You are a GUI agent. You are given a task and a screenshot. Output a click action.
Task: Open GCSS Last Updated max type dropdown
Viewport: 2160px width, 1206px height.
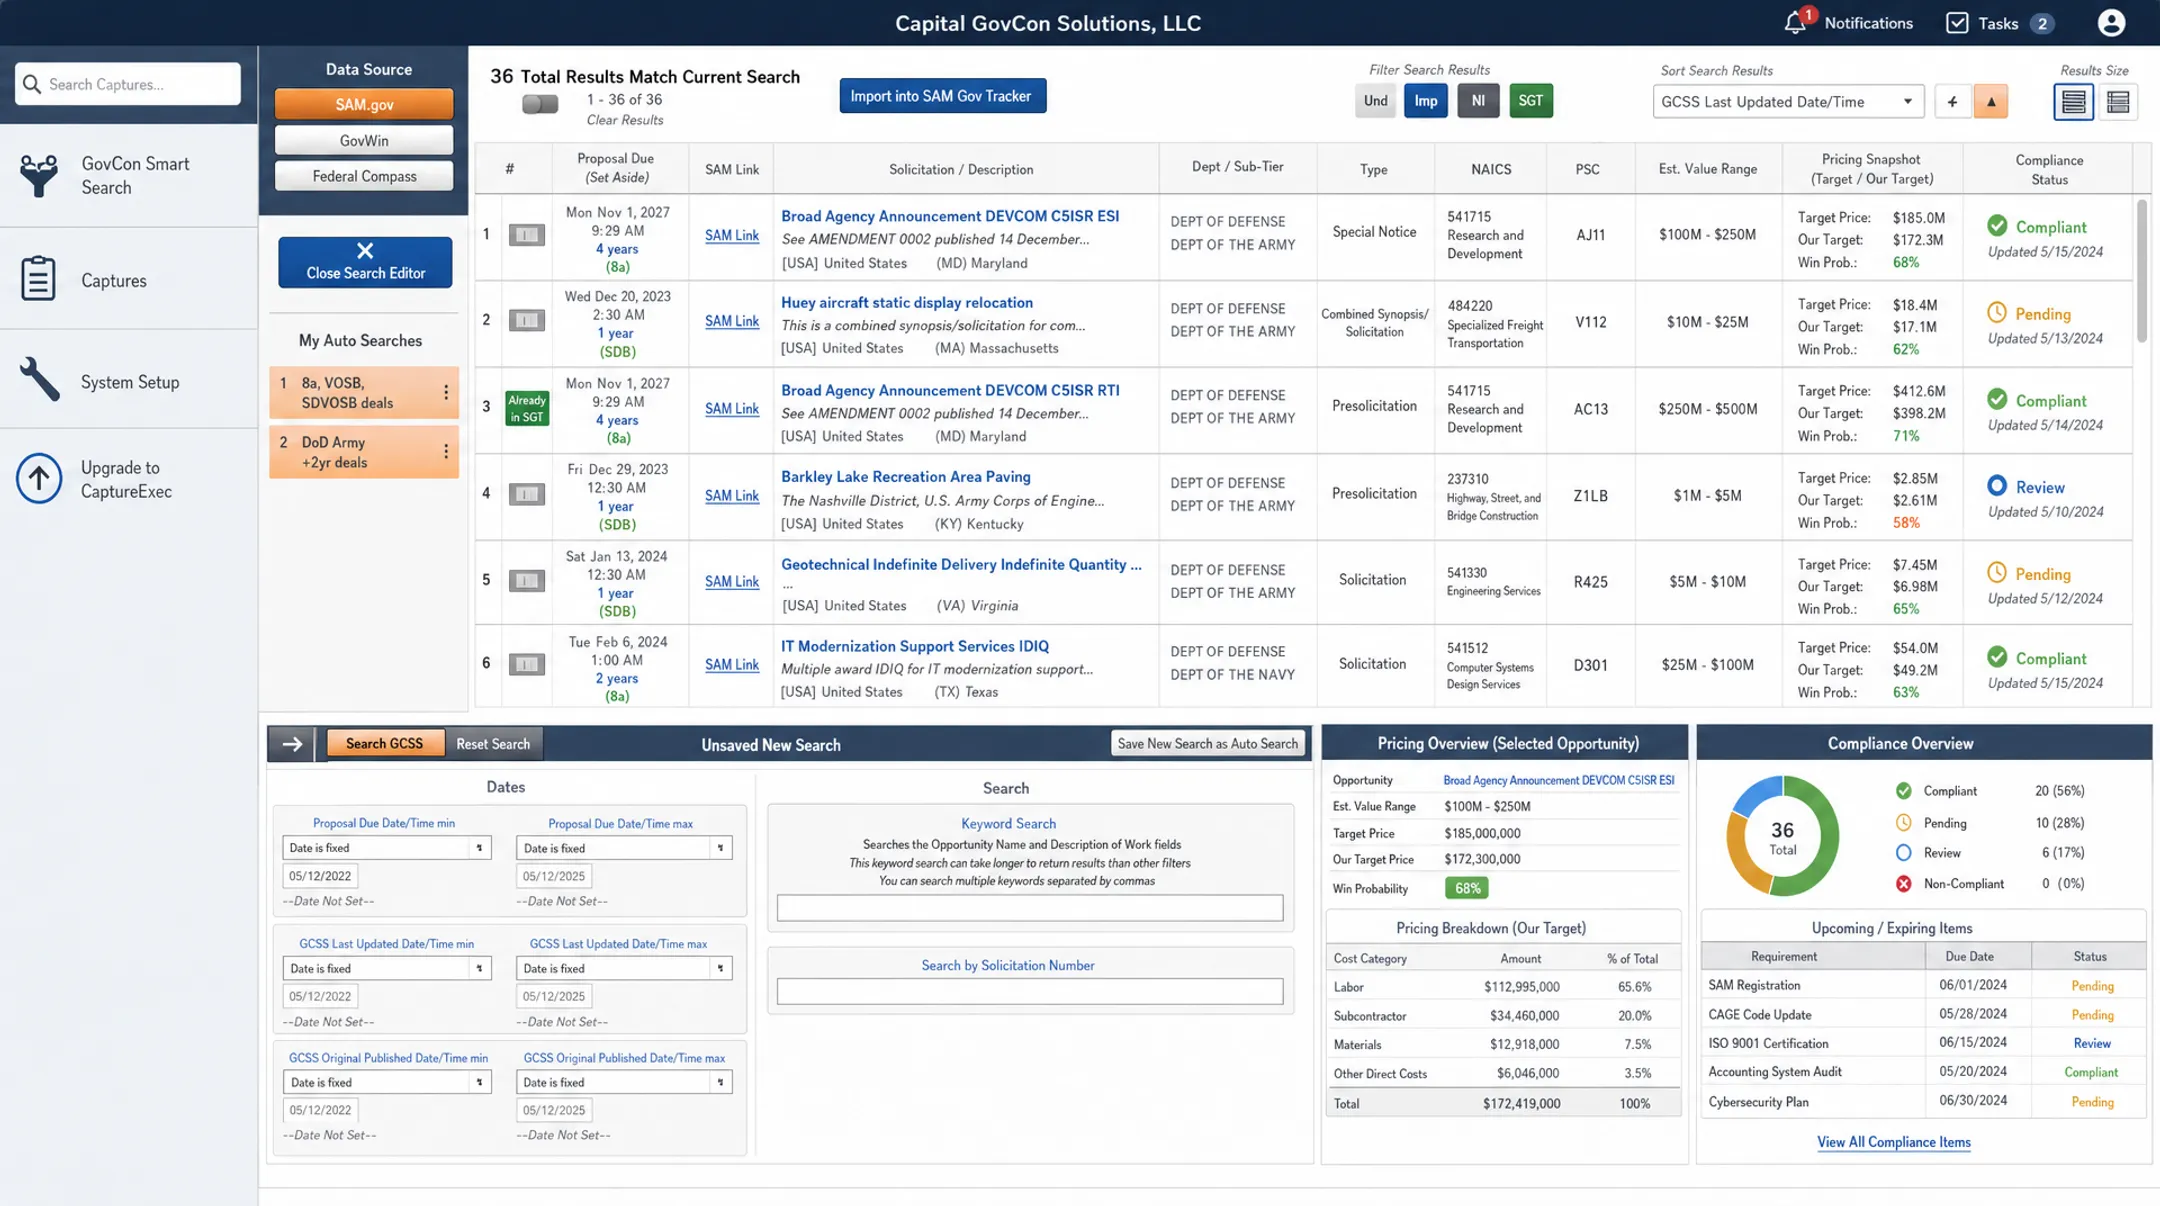pos(624,968)
